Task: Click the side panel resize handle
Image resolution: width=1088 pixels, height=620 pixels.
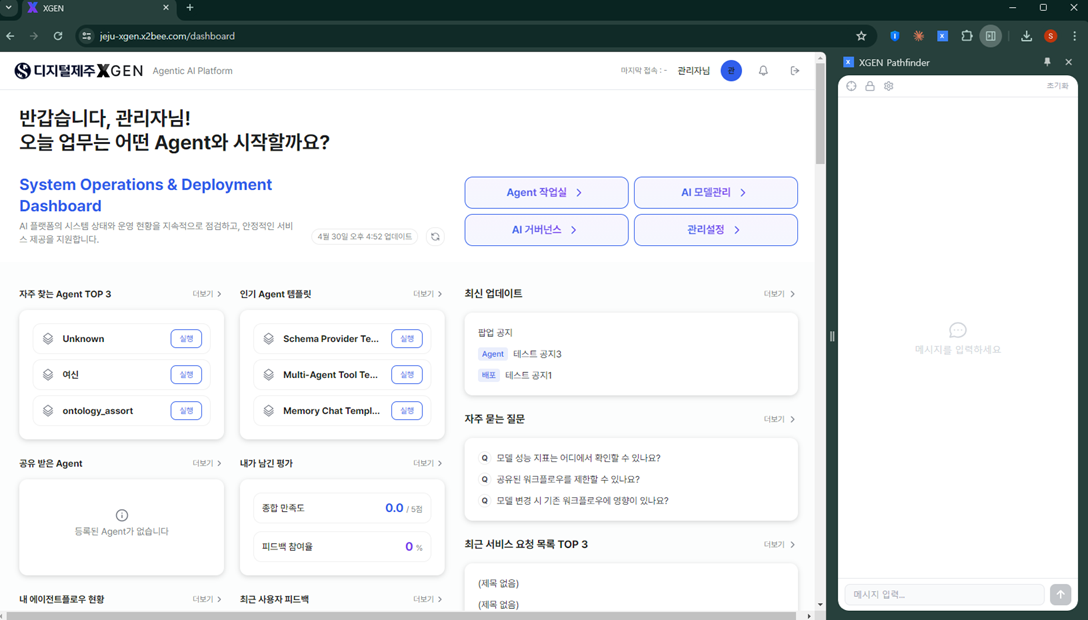Action: pyautogui.click(x=832, y=336)
